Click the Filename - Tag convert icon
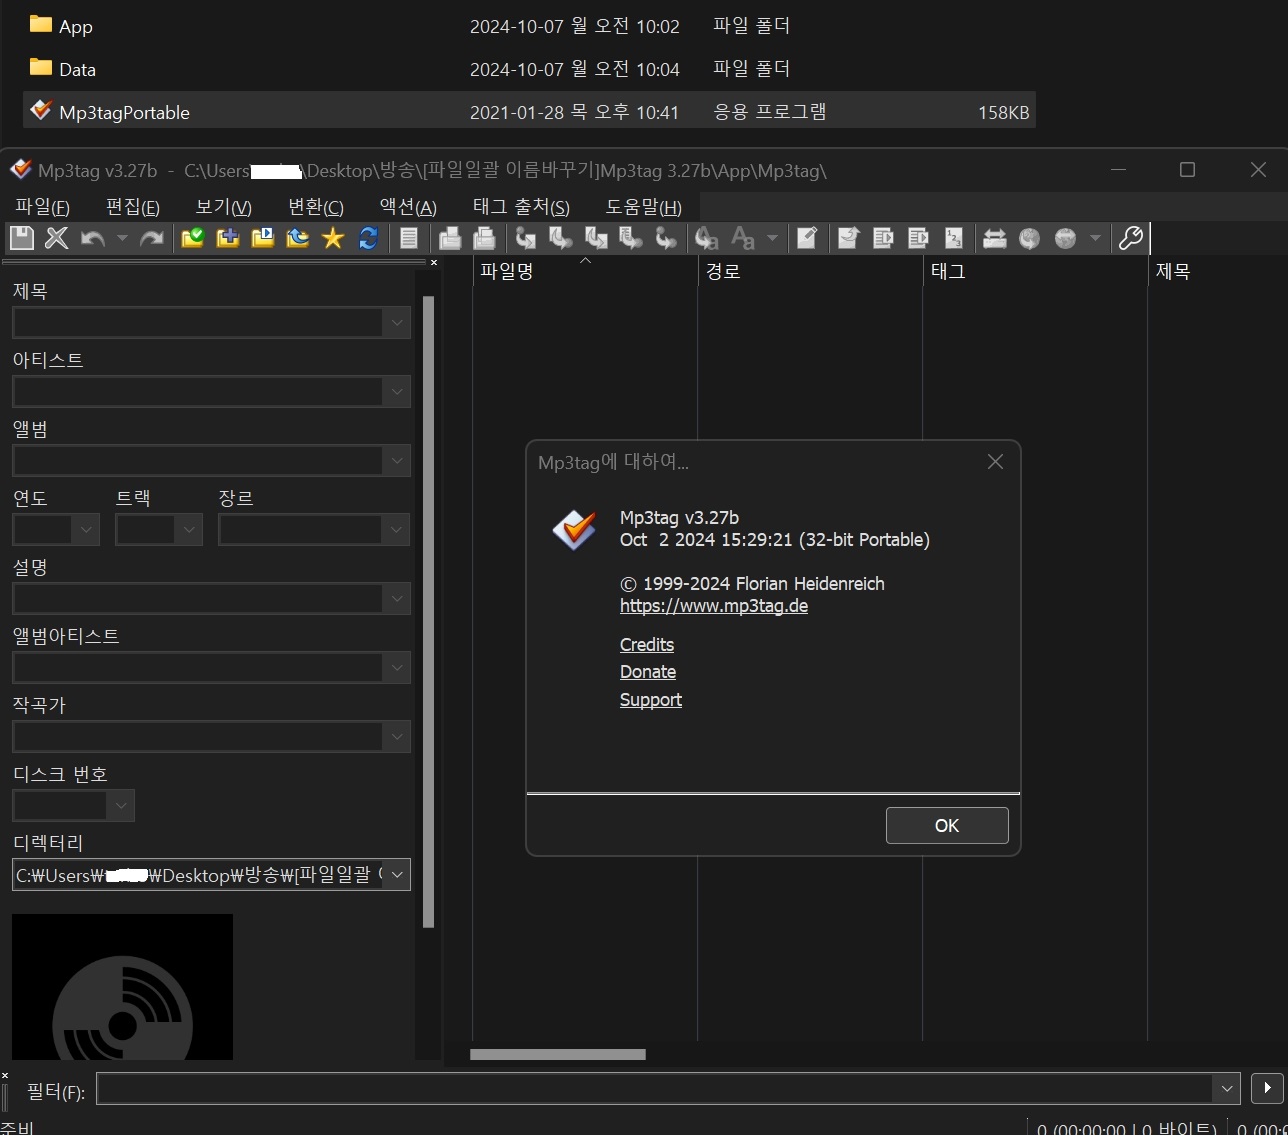The width and height of the screenshot is (1288, 1135). pyautogui.click(x=561, y=238)
